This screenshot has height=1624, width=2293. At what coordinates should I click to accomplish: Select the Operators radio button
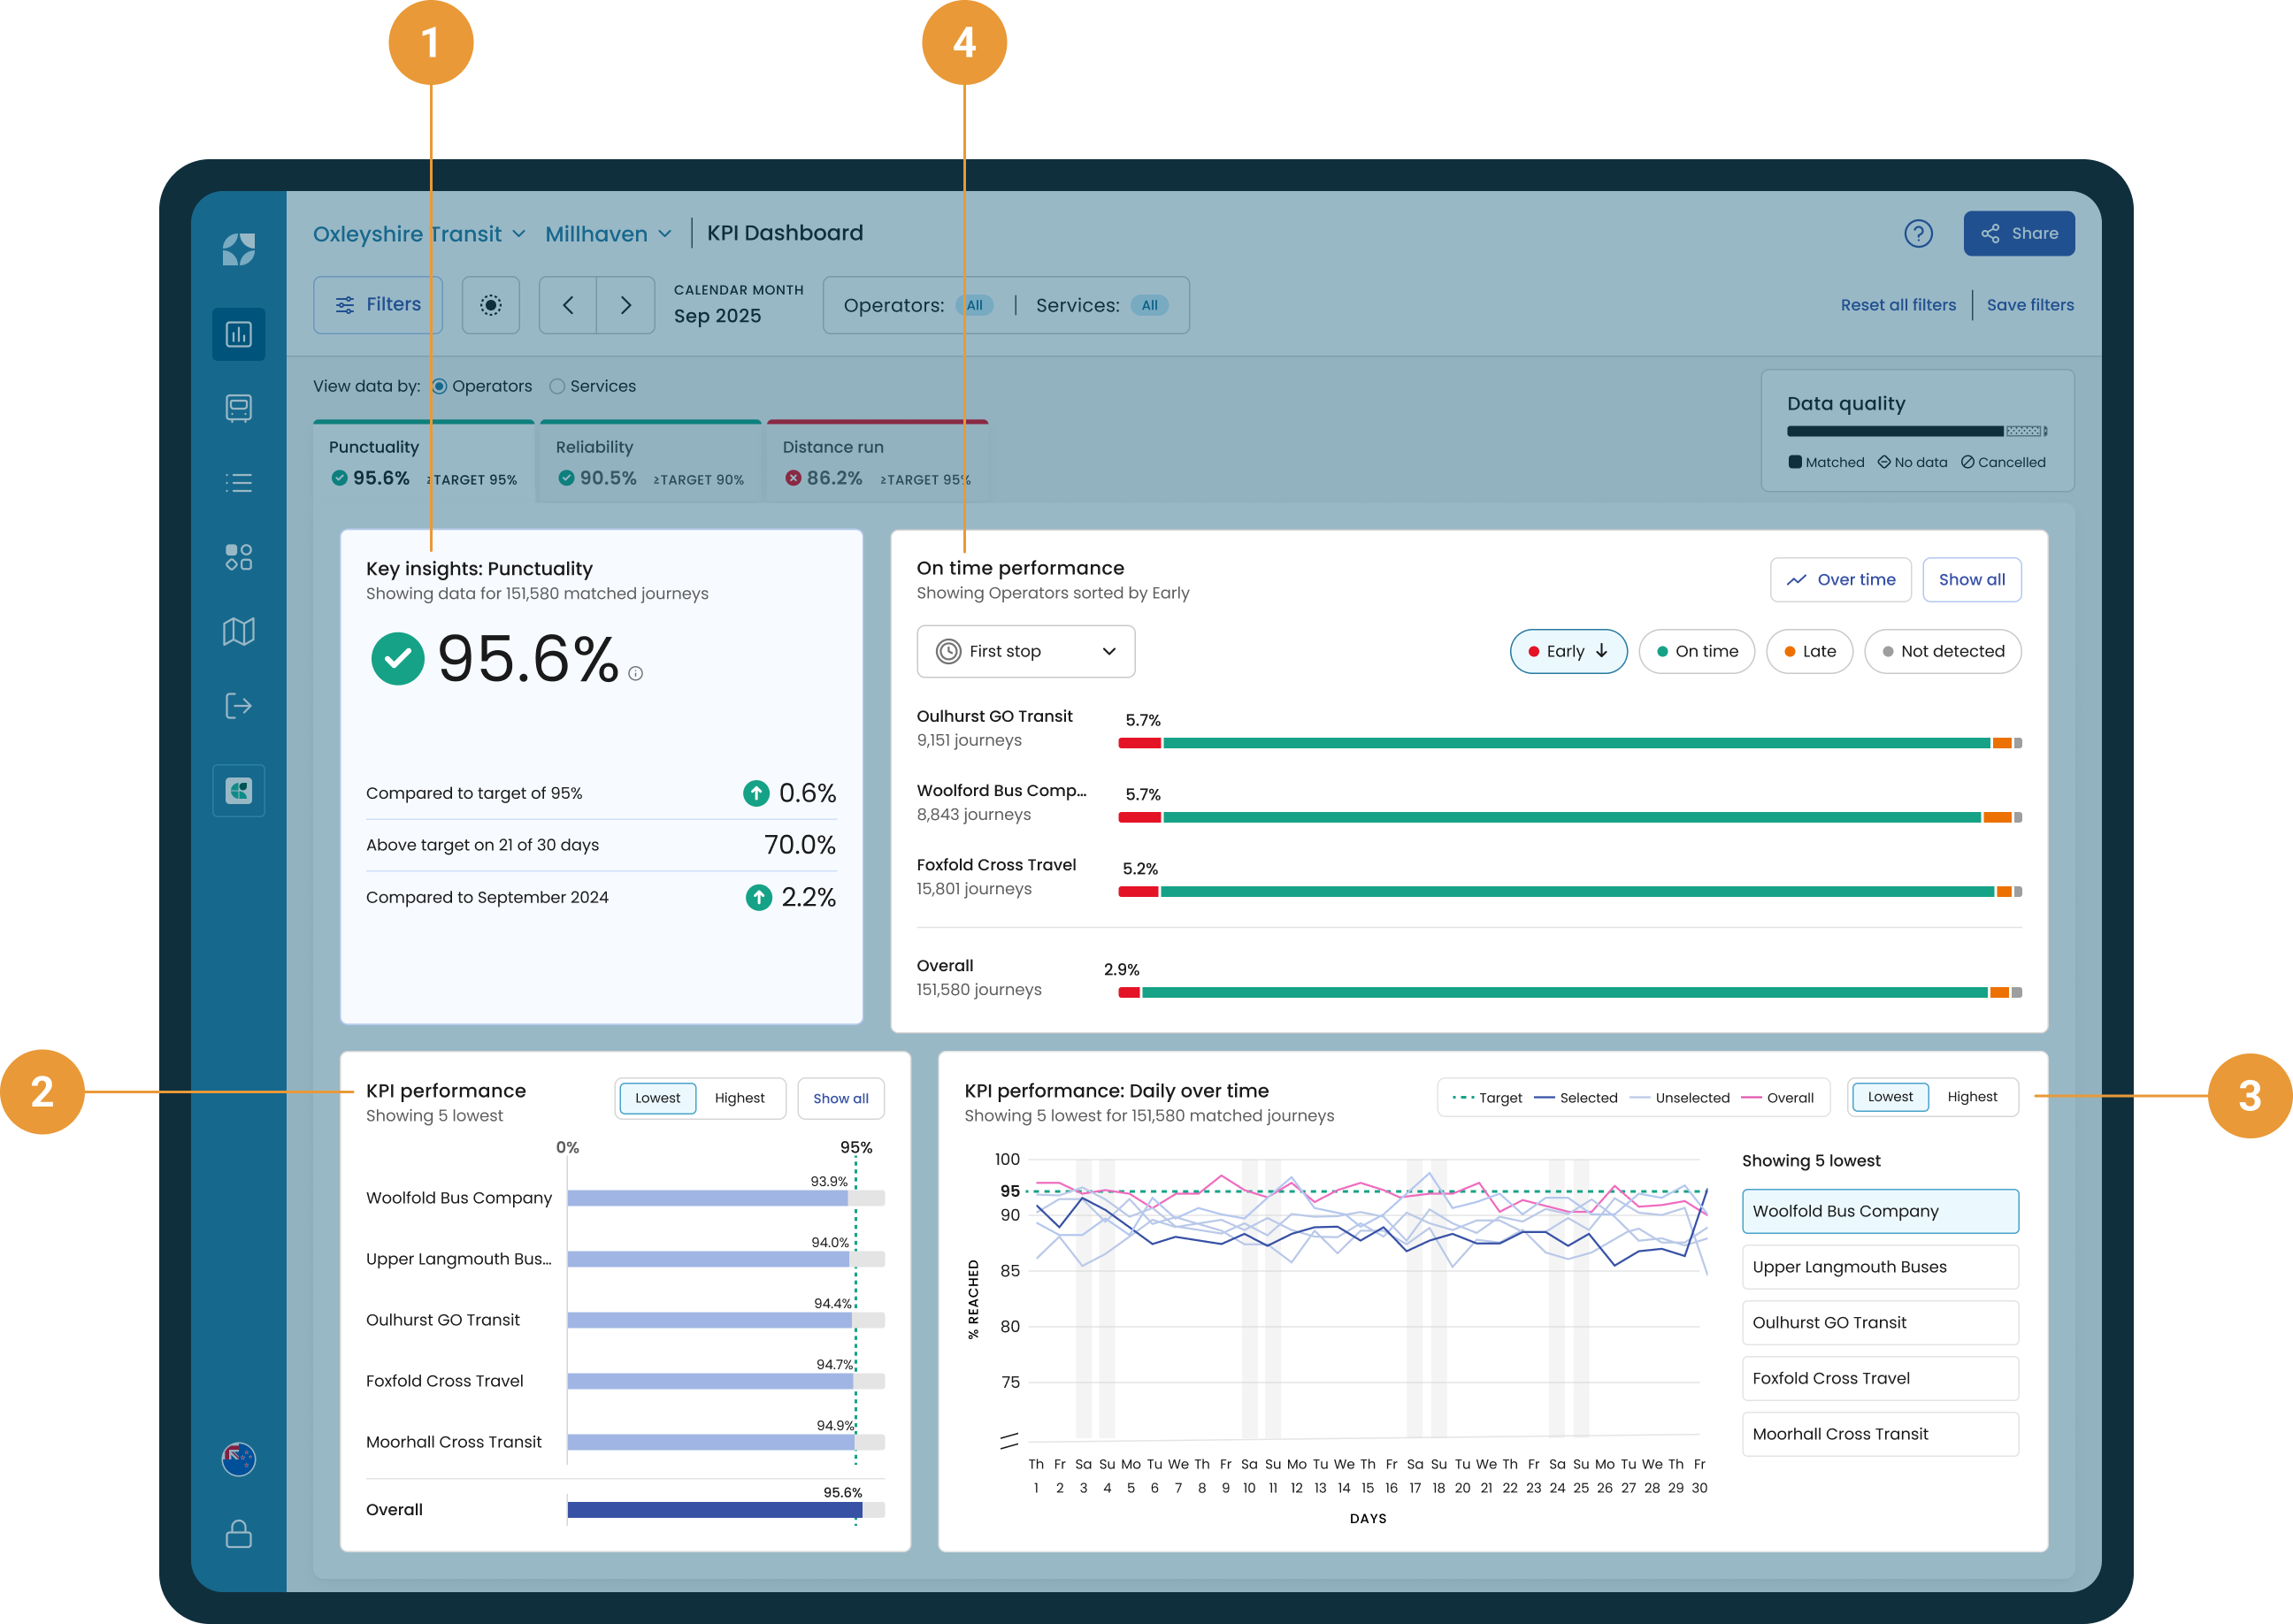tap(439, 386)
